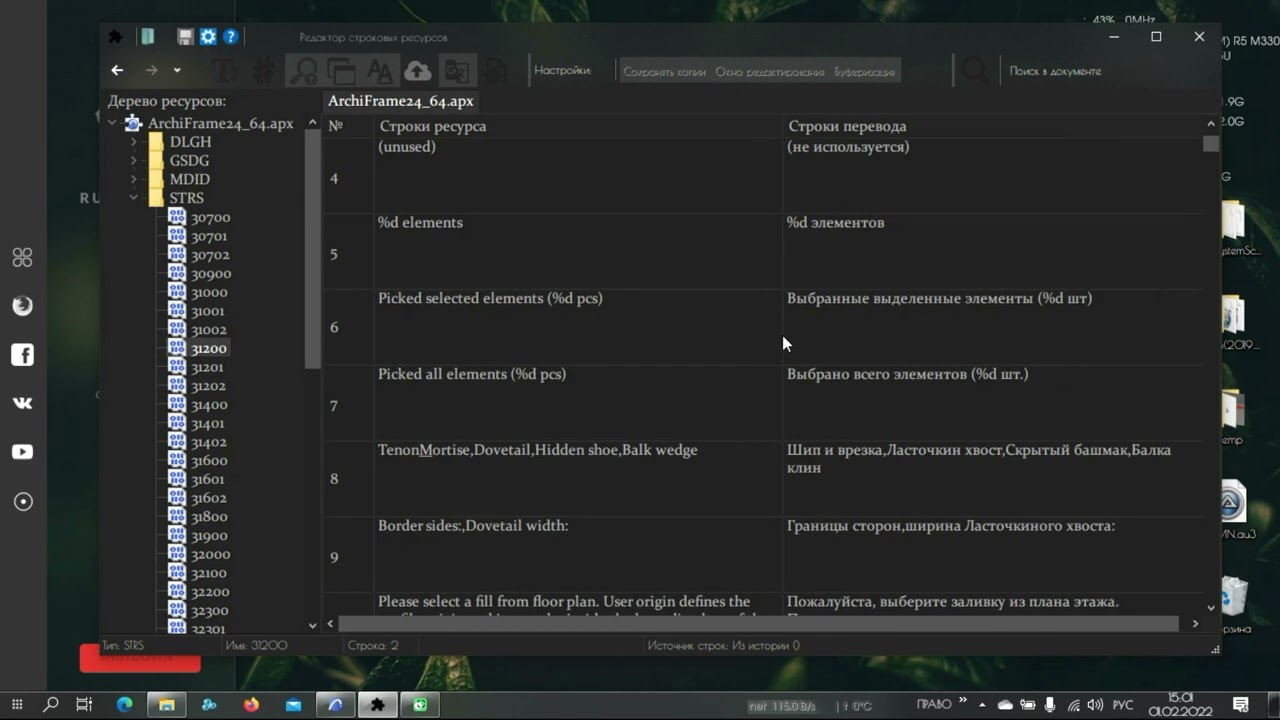Collapse the ArchiFrame24_64.apx tree root
Viewport: 1280px width, 720px height.
tap(112, 123)
